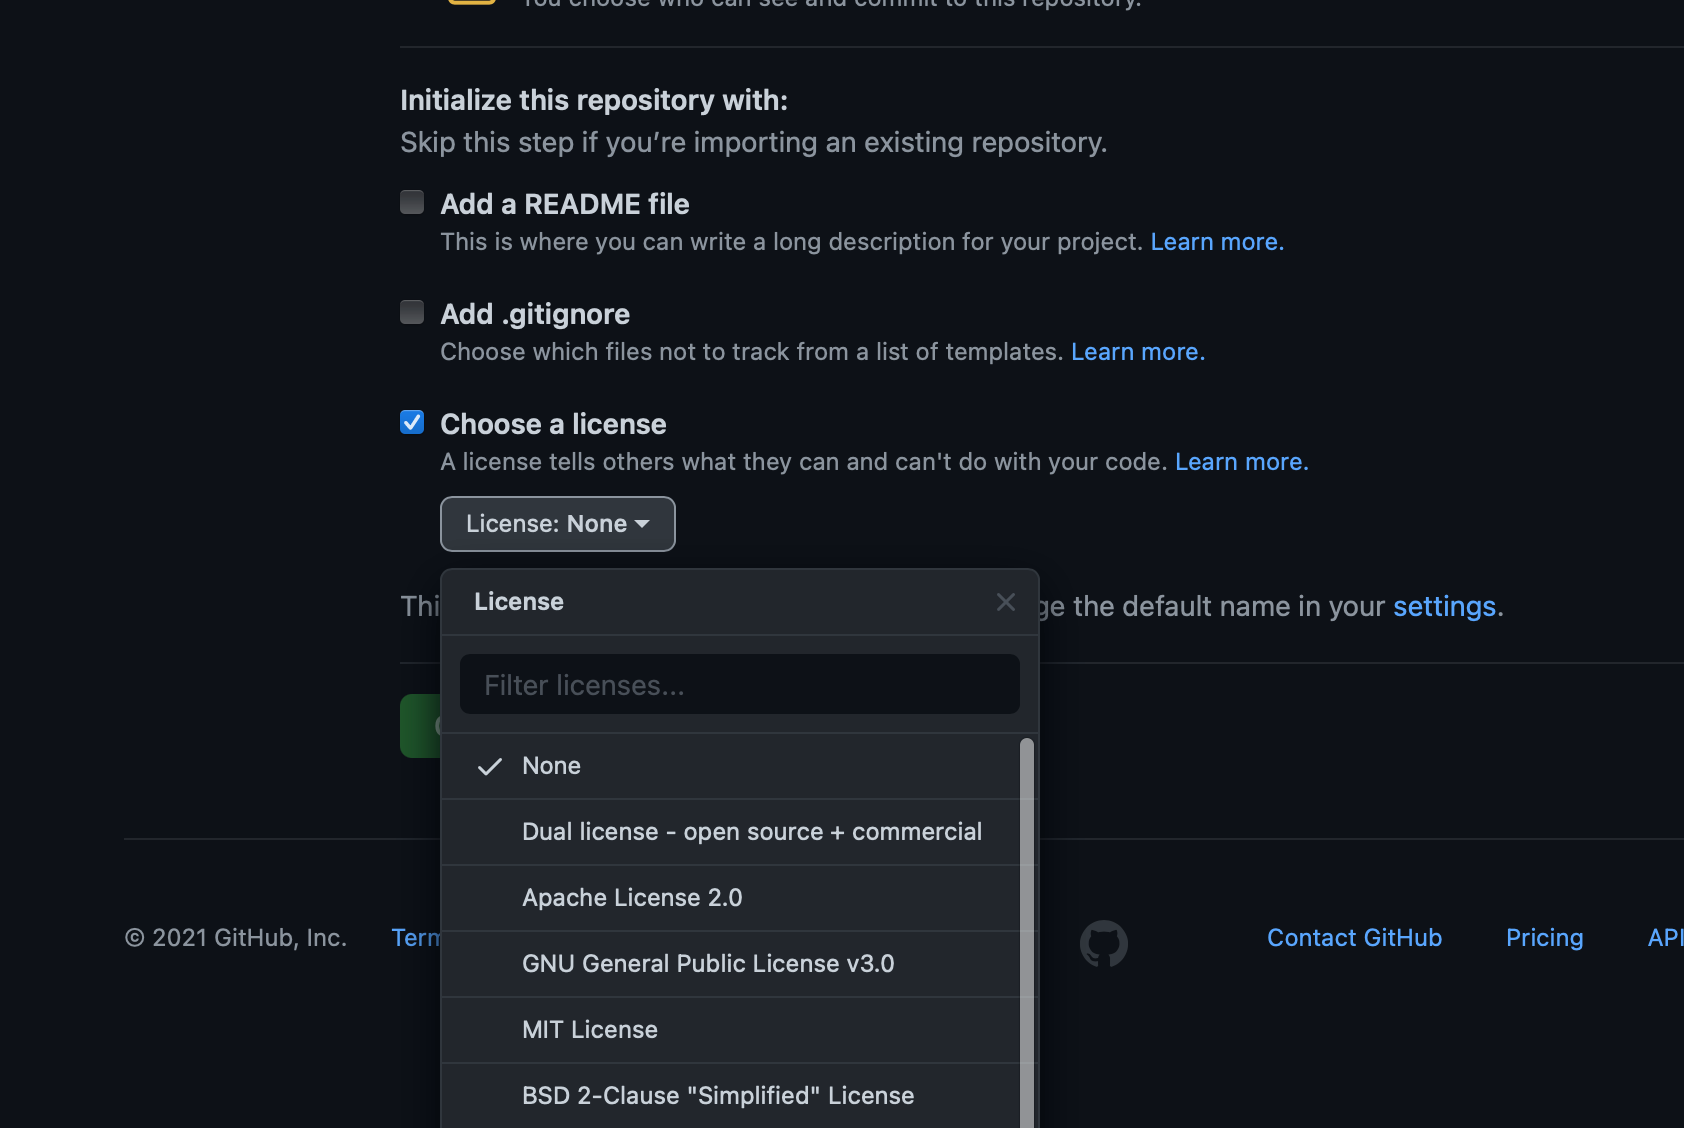Visit the Pricing page
1684x1128 pixels.
1544,937
